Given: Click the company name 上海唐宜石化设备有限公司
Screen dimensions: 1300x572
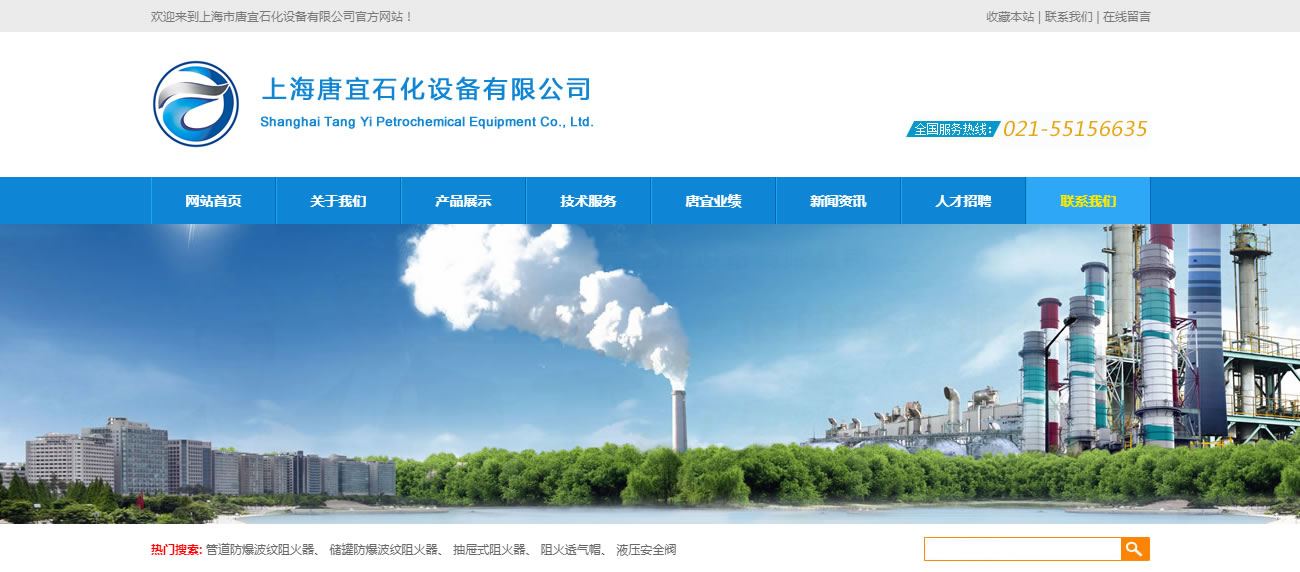Looking at the screenshot, I should 426,89.
